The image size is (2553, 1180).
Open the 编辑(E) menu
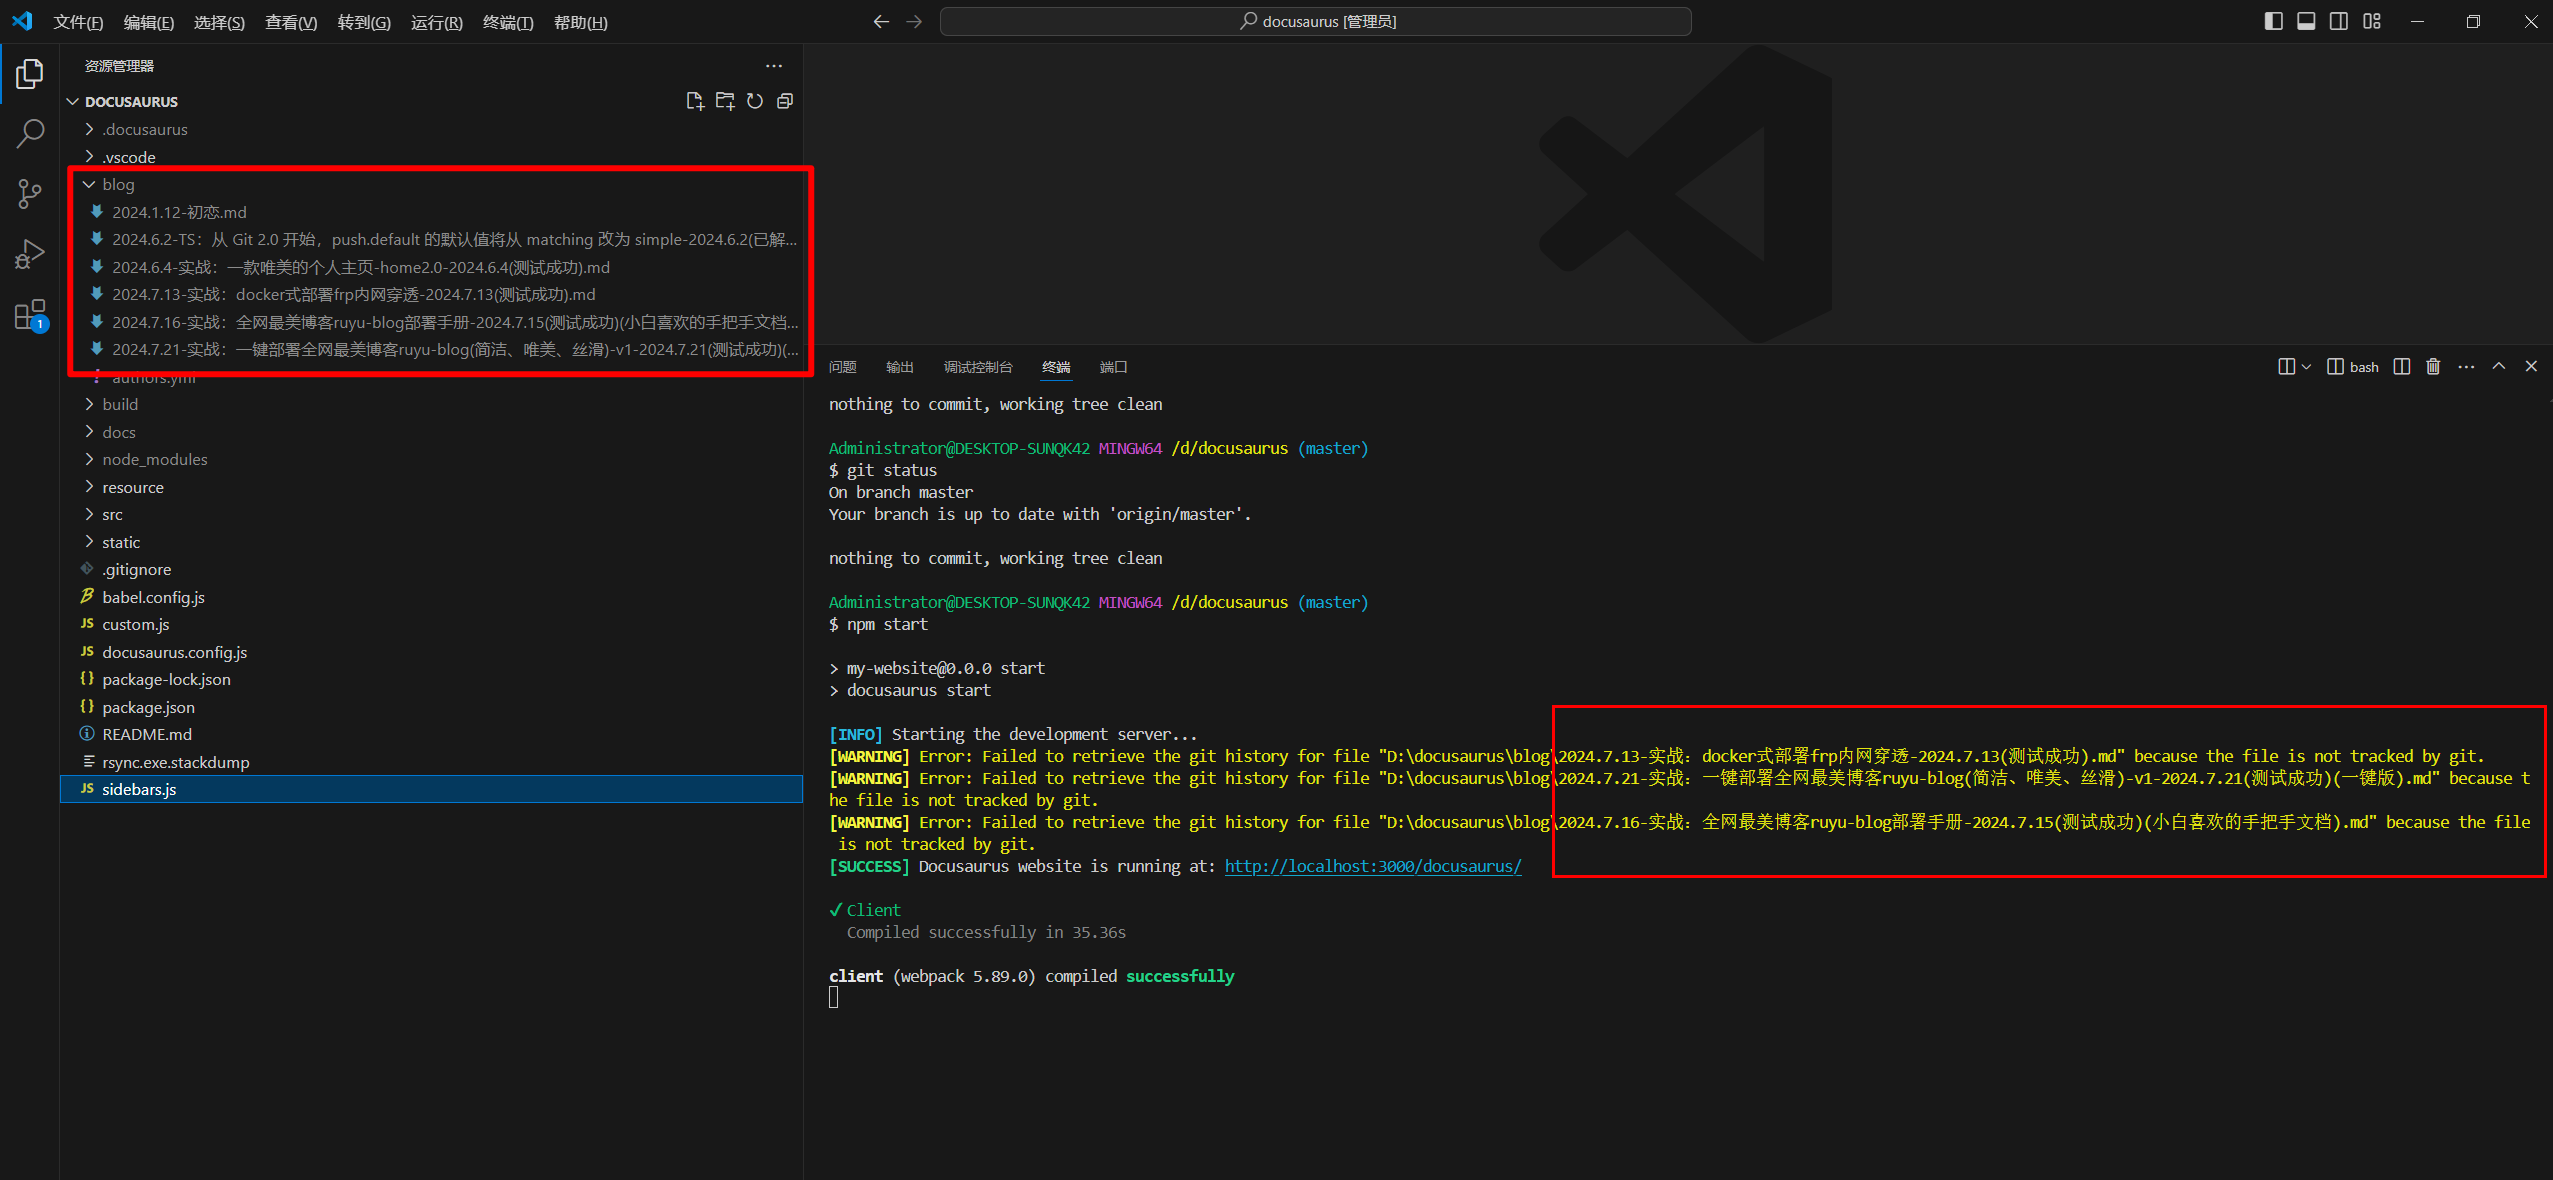point(148,22)
